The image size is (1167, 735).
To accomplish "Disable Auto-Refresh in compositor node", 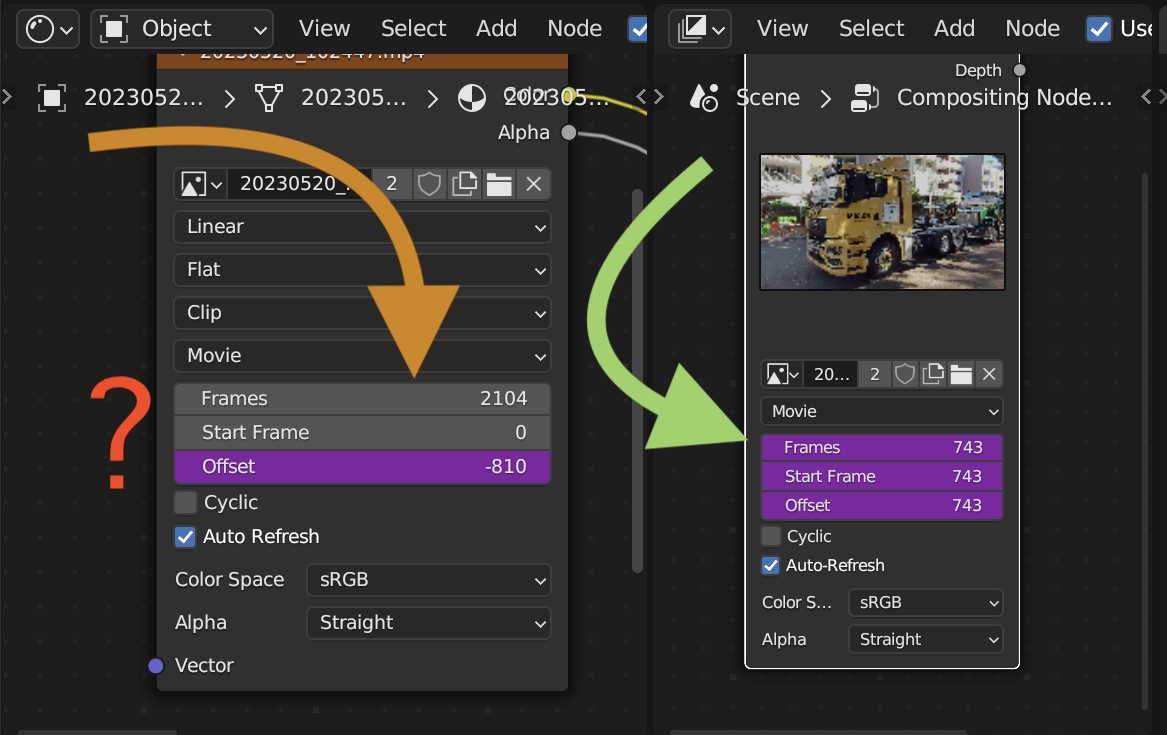I will click(x=771, y=565).
